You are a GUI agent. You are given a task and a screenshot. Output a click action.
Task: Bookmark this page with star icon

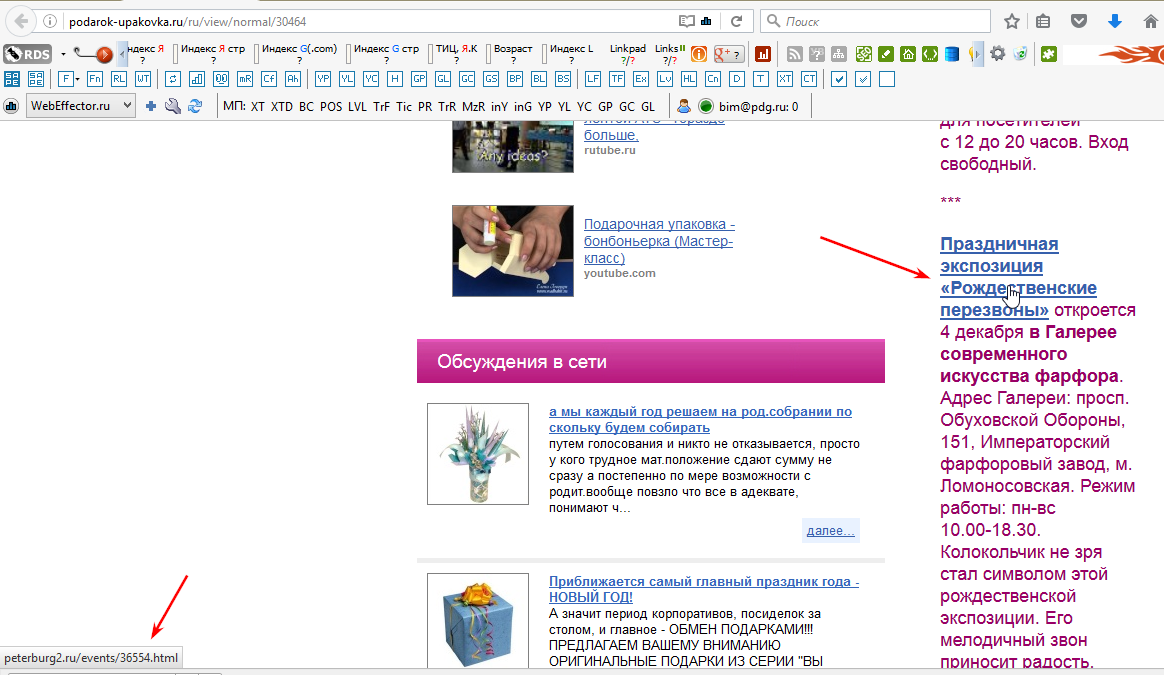click(x=1012, y=22)
